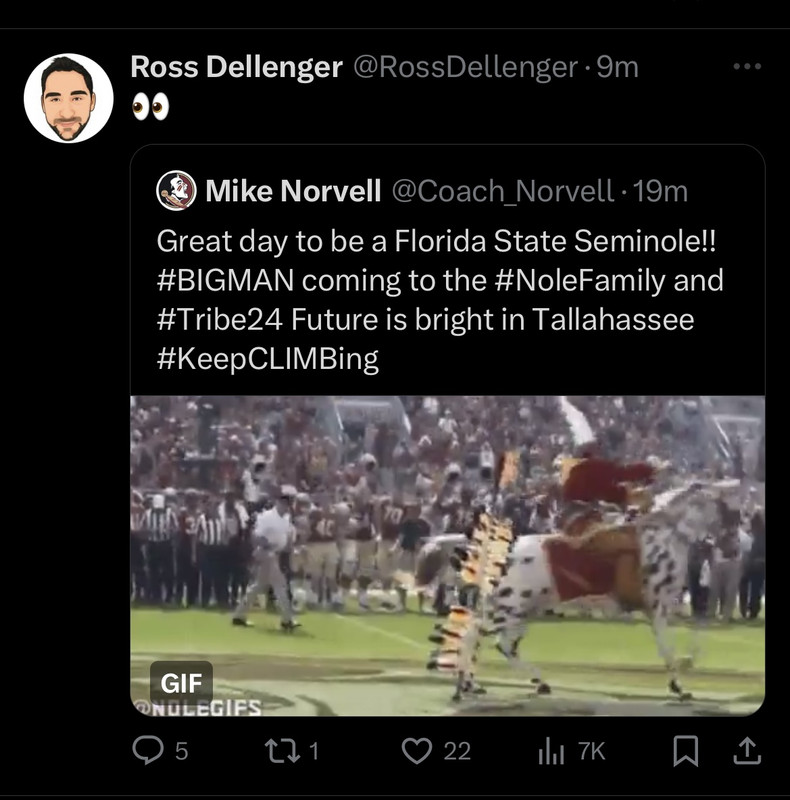Play the Seminole horse GIF

[x=448, y=555]
